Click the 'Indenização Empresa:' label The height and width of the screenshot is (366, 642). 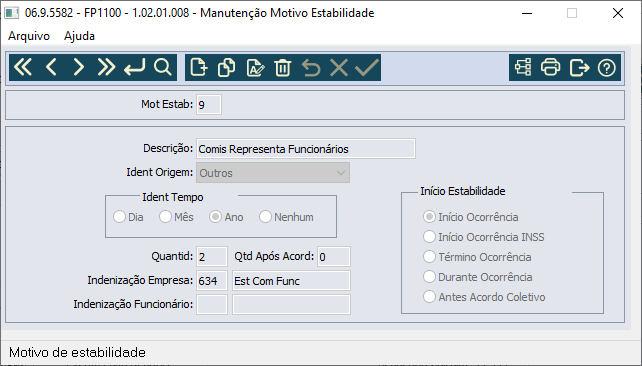pyautogui.click(x=140, y=280)
